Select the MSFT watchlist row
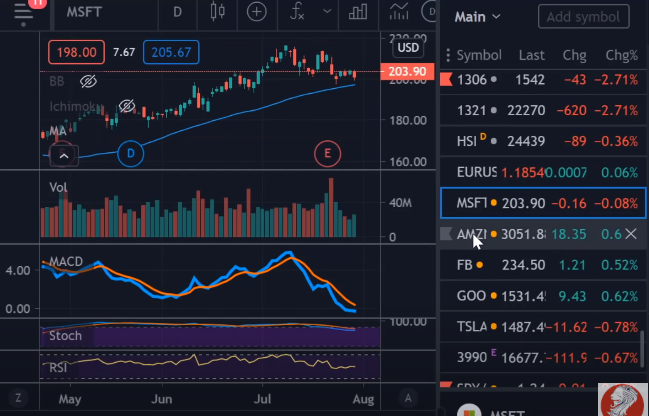This screenshot has height=416, width=649. pyautogui.click(x=543, y=203)
